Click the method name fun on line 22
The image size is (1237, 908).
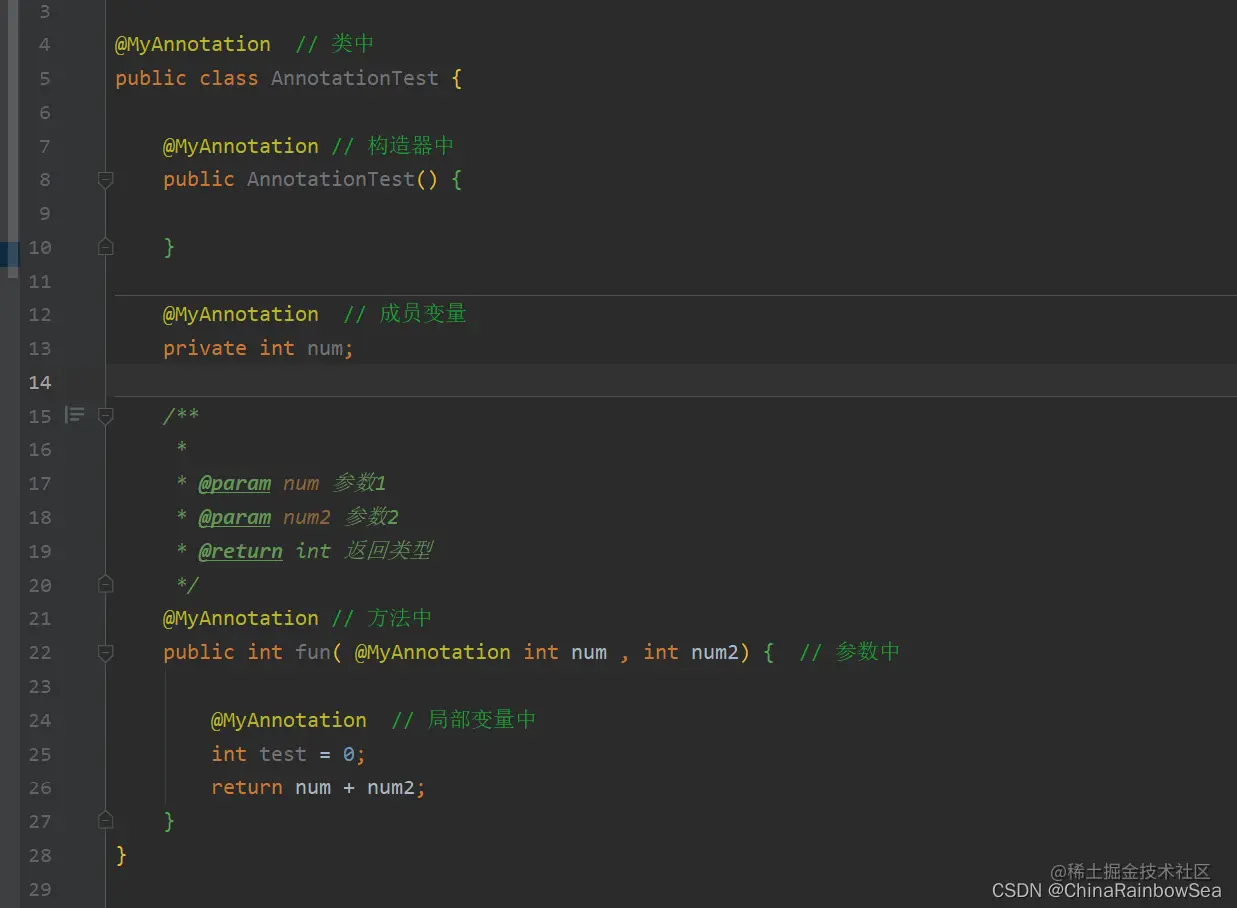(313, 652)
